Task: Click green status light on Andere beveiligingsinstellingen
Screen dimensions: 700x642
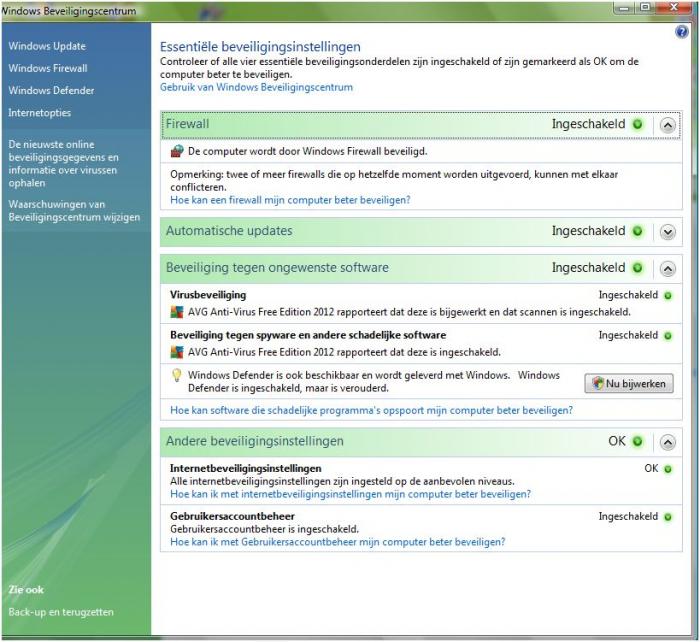Action: [x=638, y=441]
